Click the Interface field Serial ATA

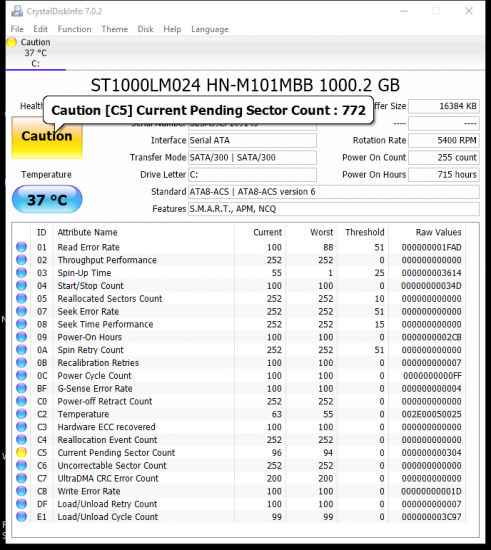pyautogui.click(x=252, y=140)
